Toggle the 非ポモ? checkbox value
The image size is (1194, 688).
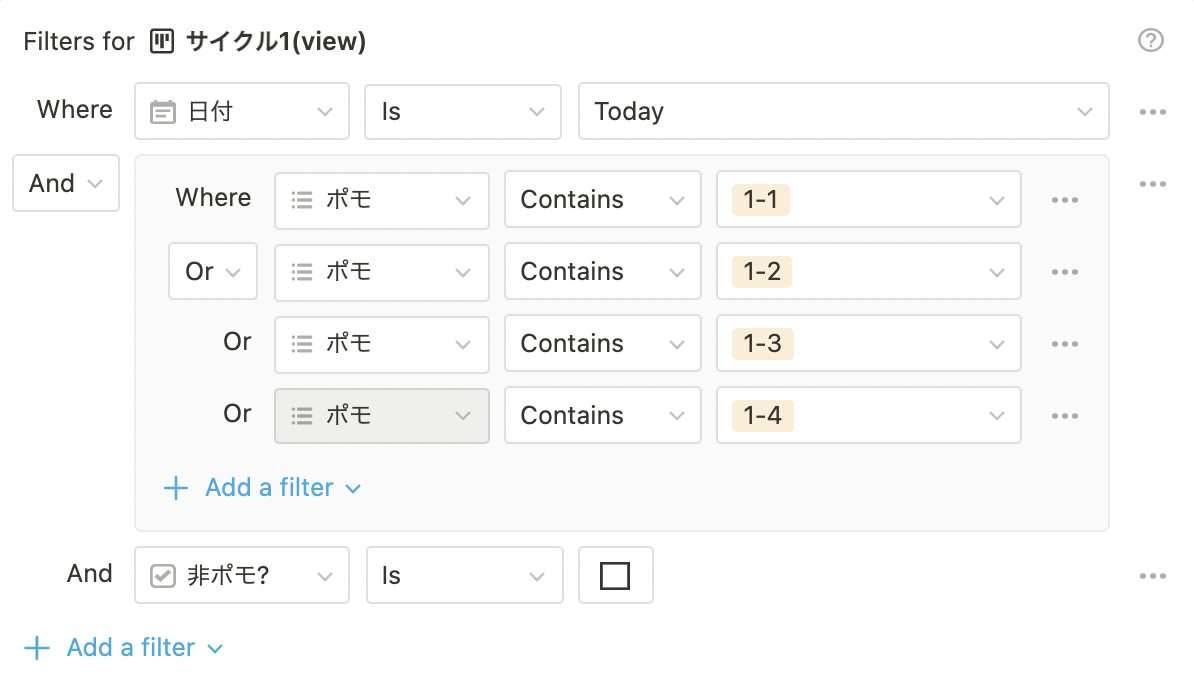615,576
